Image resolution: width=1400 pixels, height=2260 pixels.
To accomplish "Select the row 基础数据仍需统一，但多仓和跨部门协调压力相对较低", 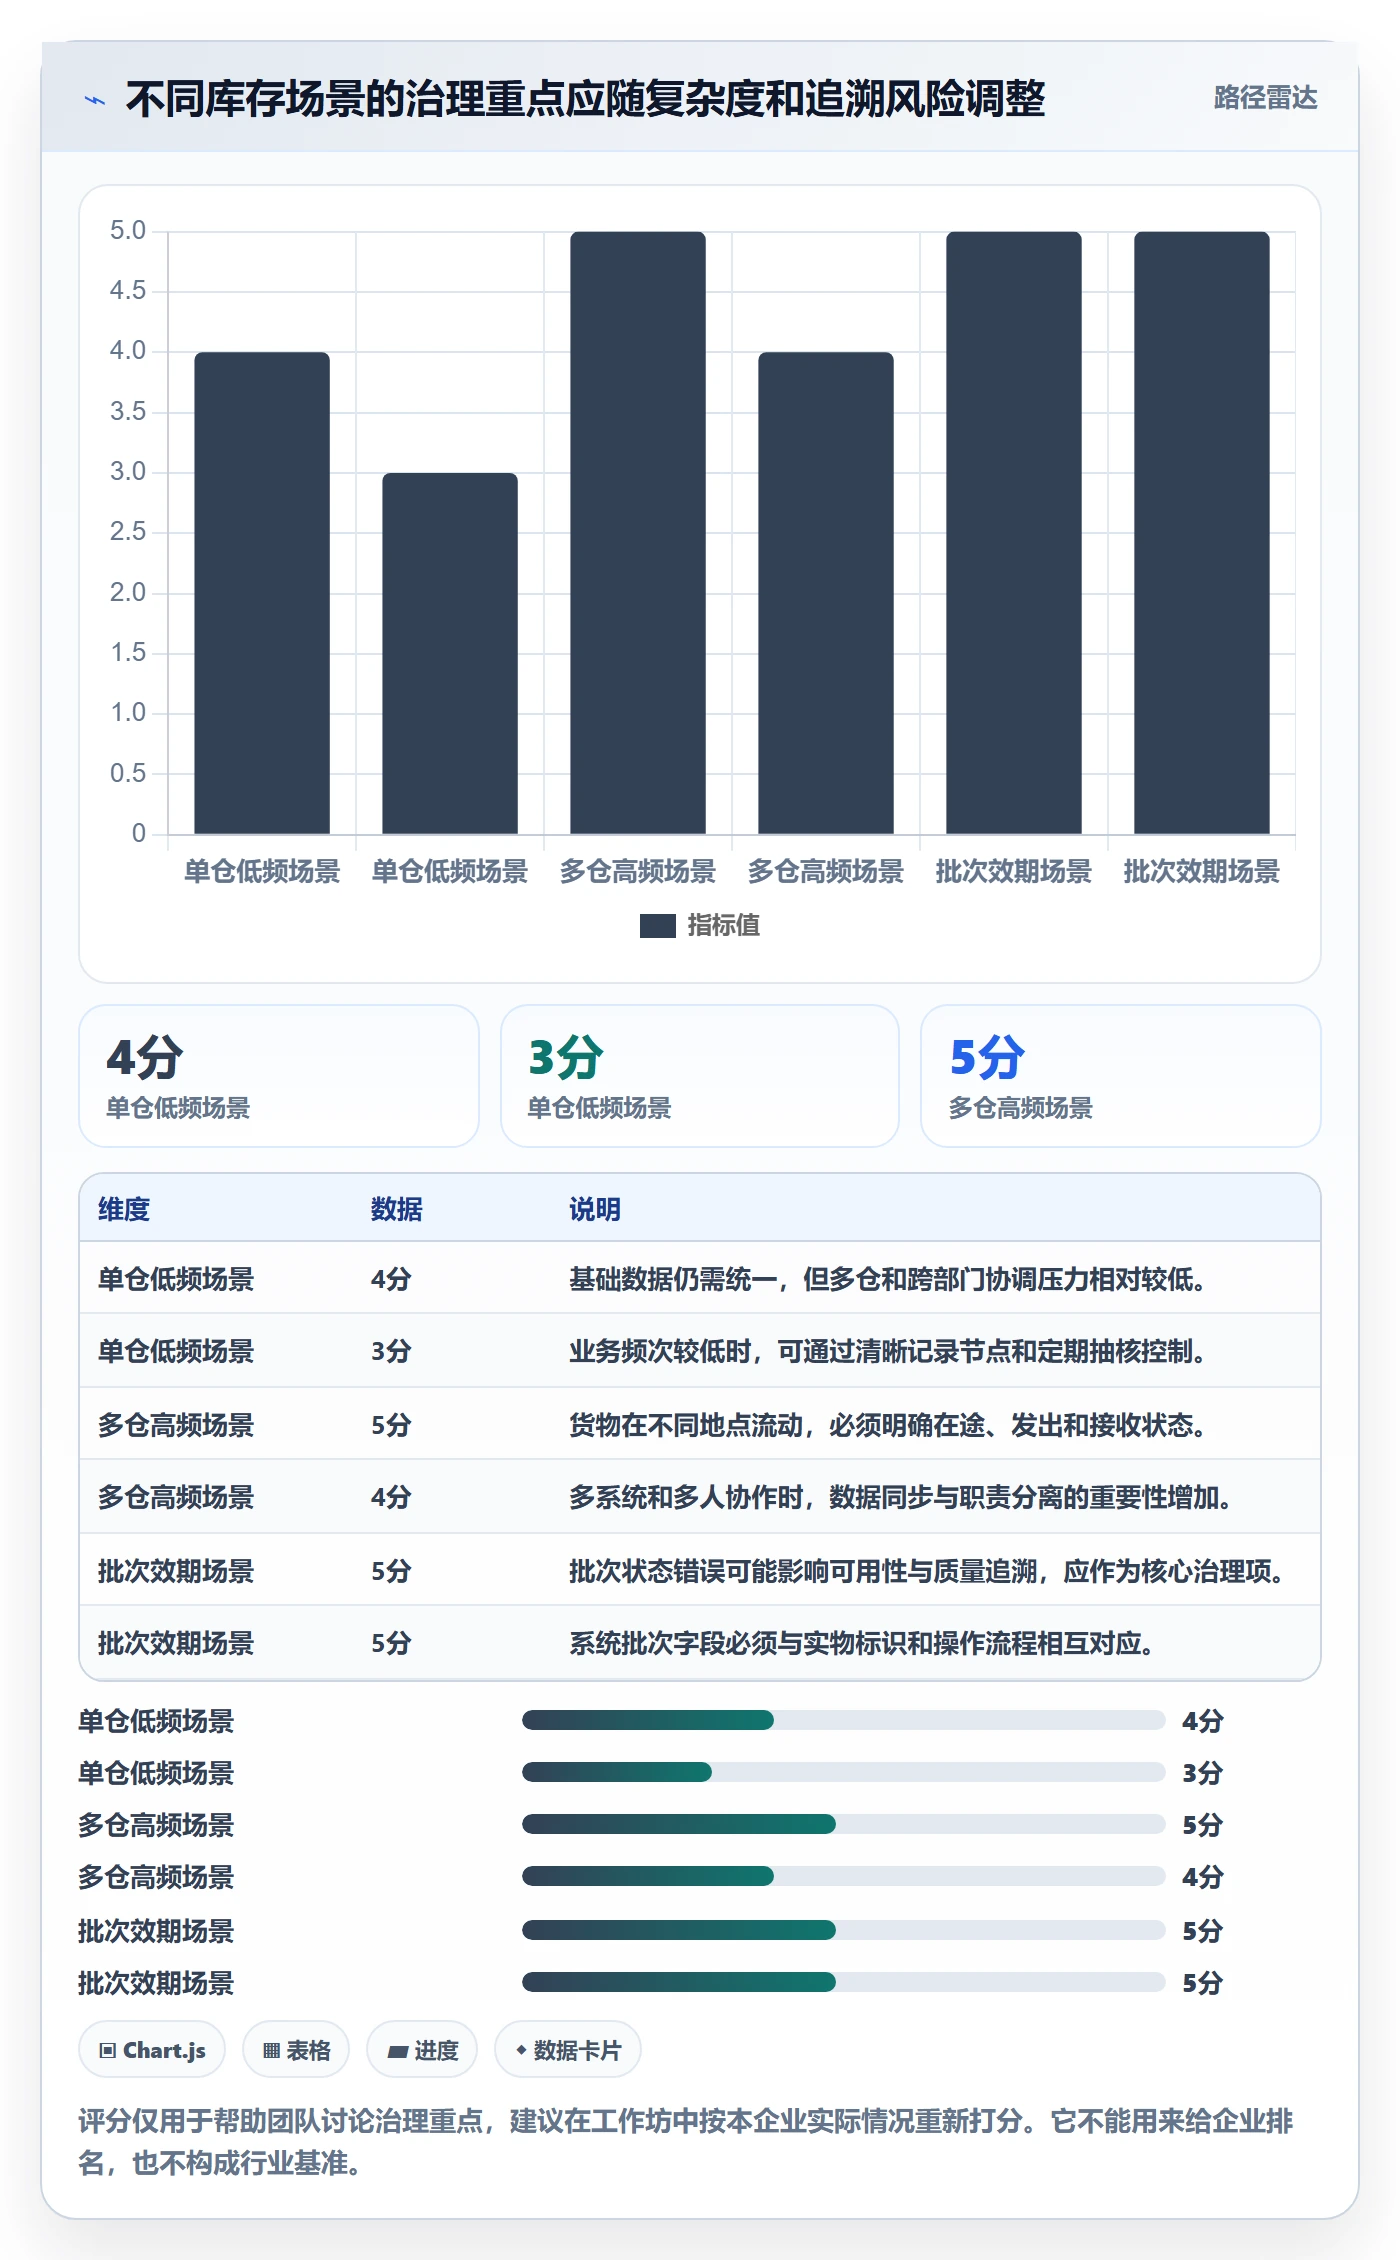I will point(700,1278).
